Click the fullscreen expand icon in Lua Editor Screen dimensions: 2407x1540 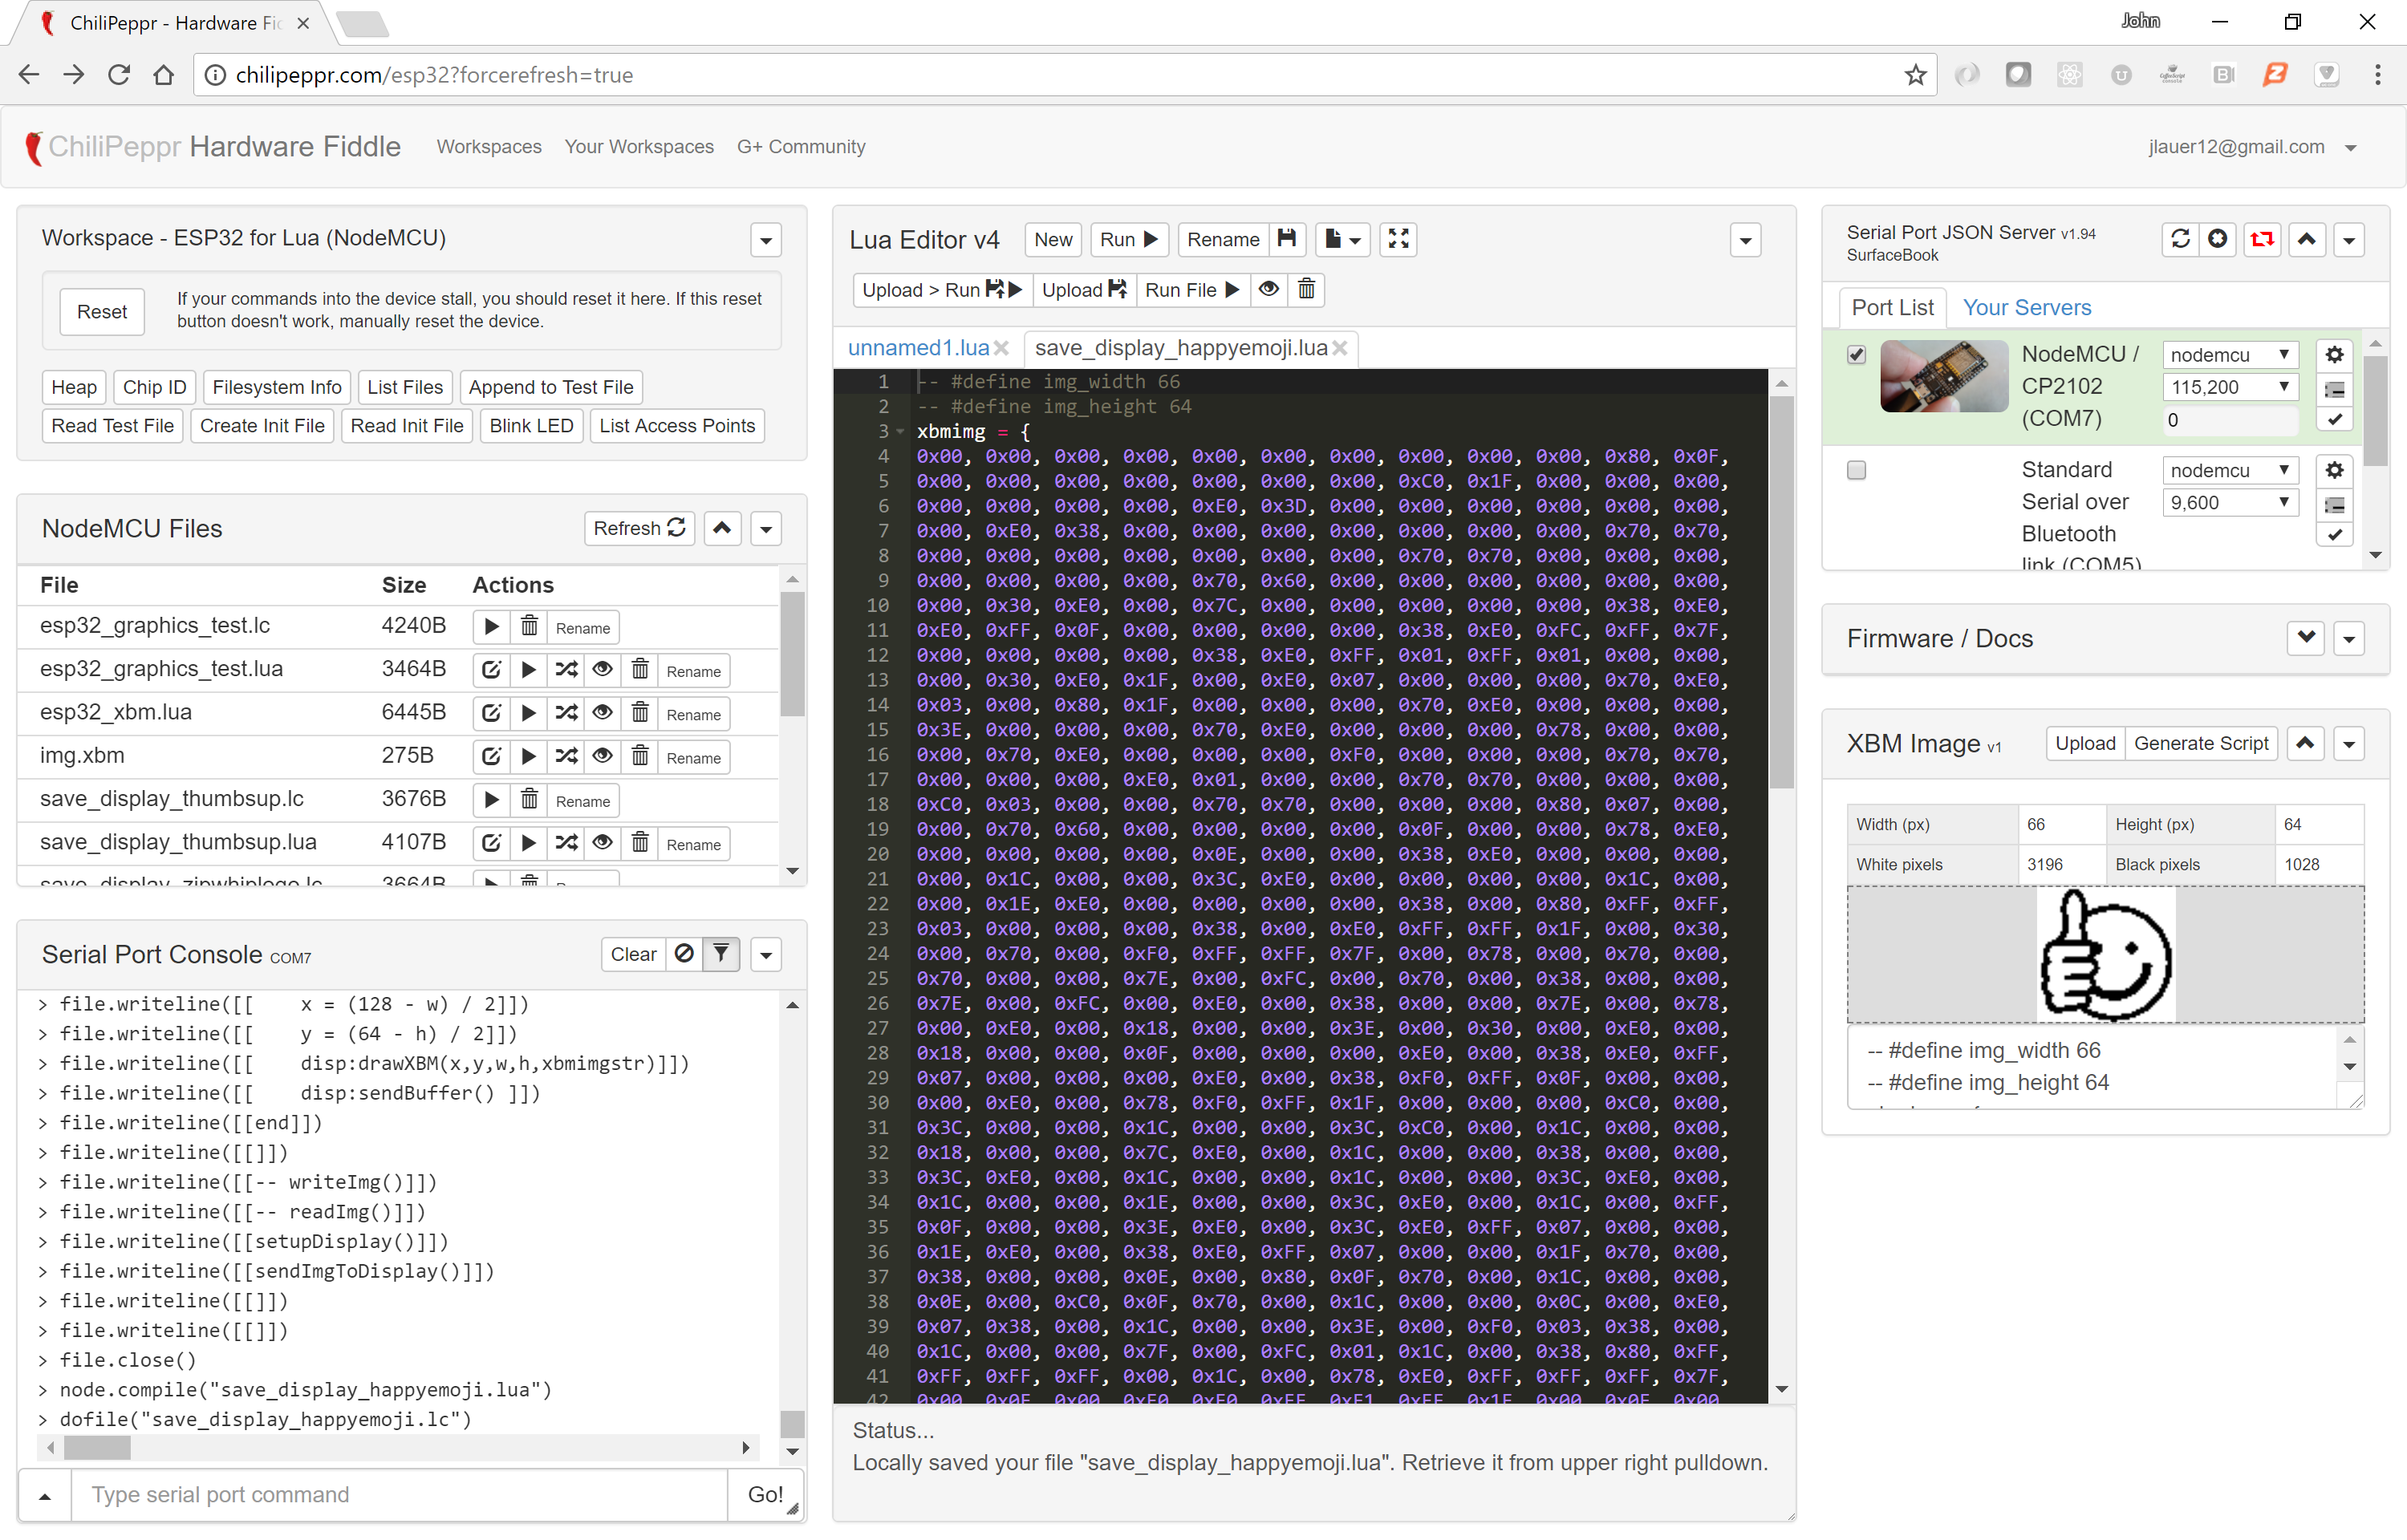1398,239
